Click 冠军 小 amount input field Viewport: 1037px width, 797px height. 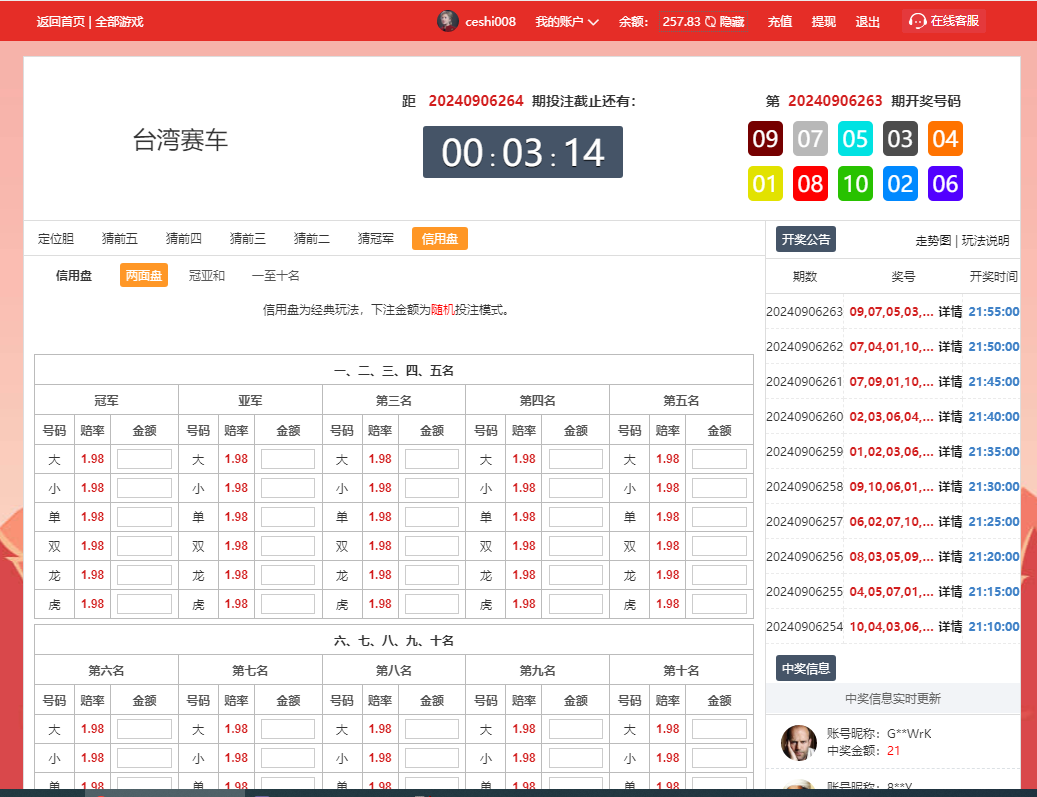144,488
